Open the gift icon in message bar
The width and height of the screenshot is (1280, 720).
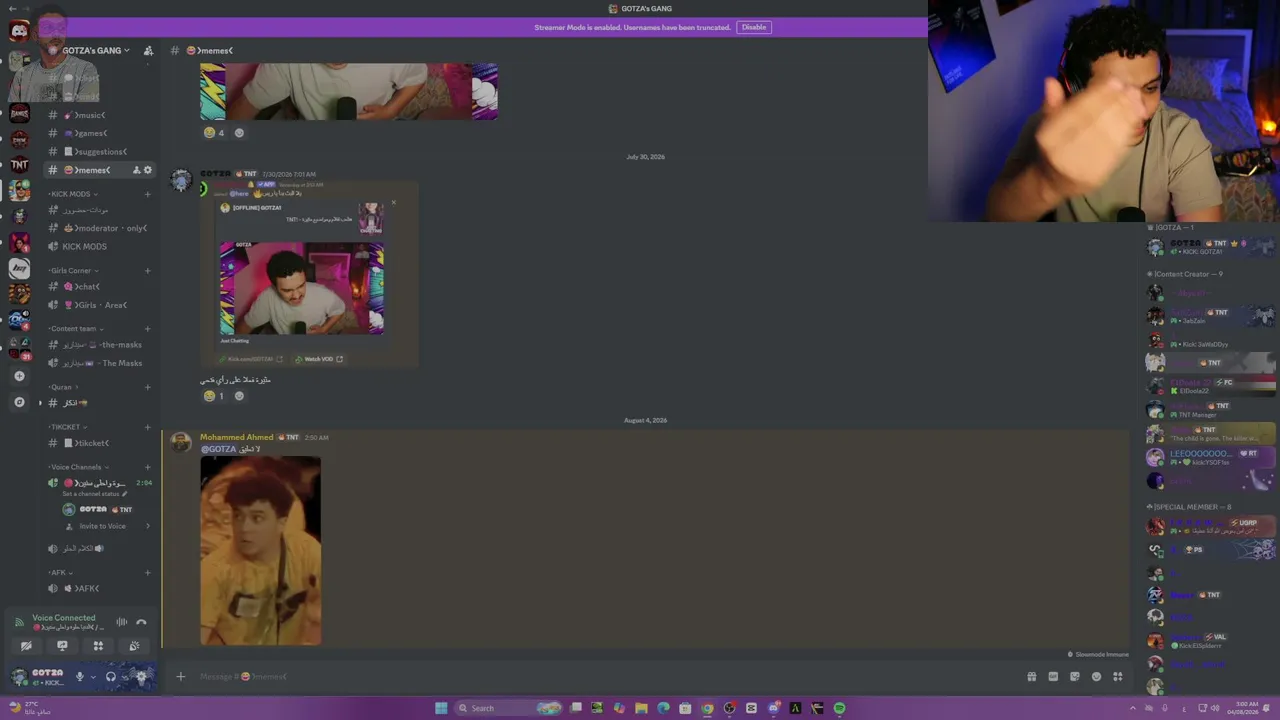[1032, 677]
